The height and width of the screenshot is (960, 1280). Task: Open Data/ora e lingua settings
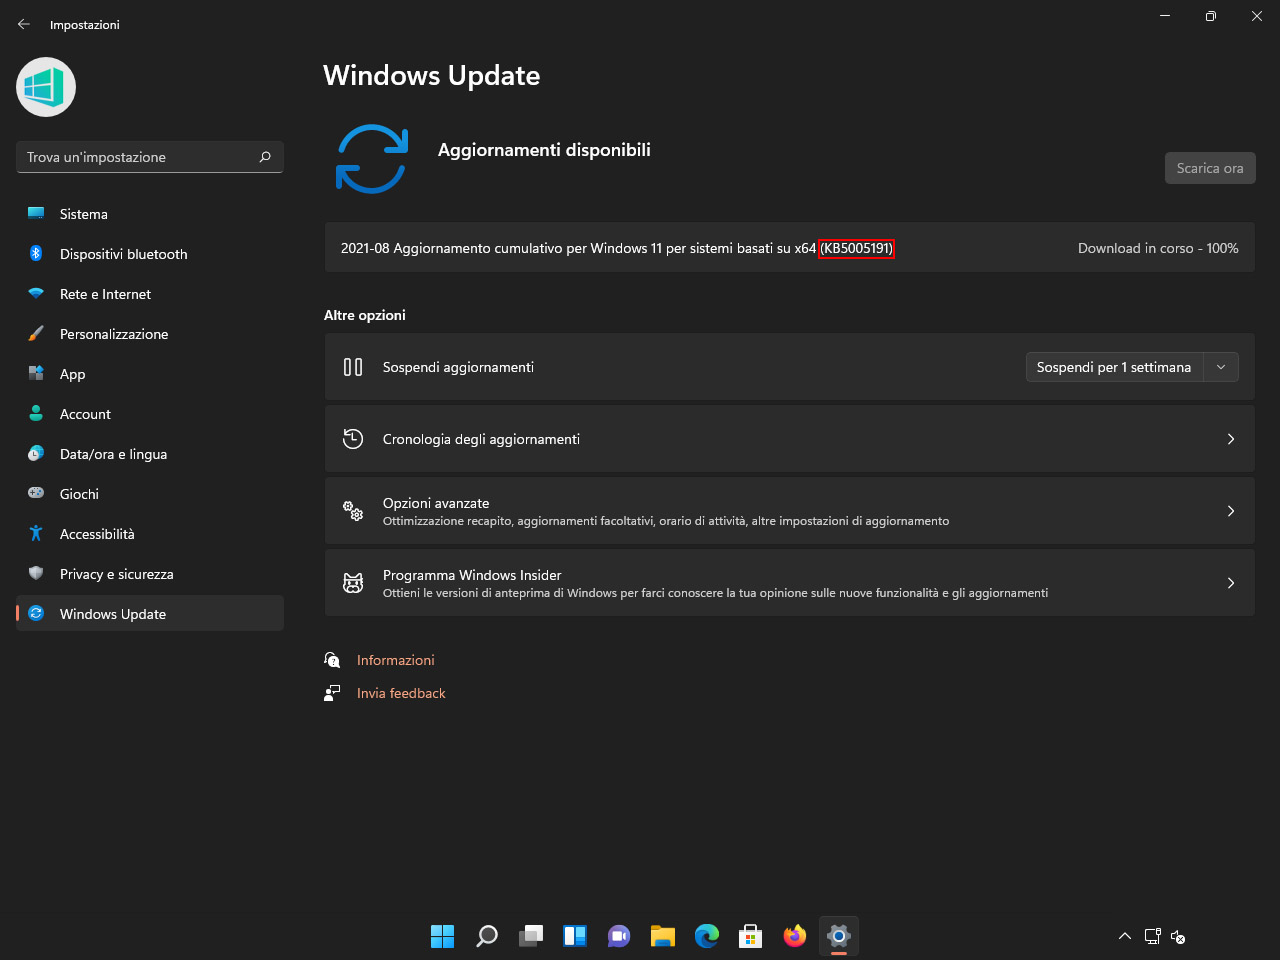click(150, 454)
